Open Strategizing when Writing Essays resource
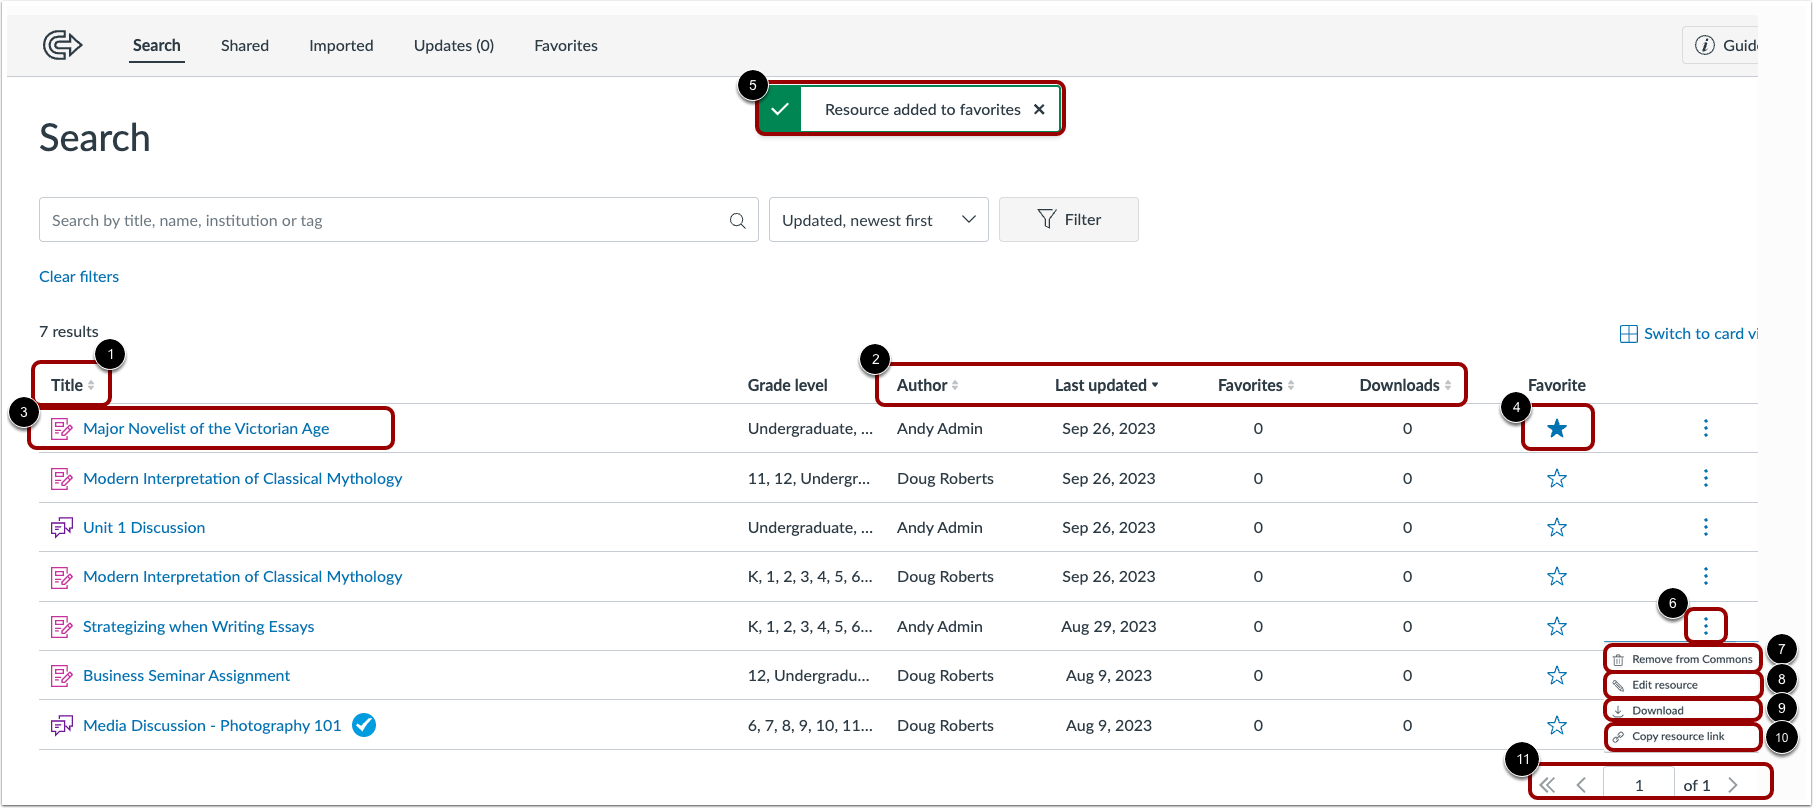1813x808 pixels. click(x=198, y=627)
